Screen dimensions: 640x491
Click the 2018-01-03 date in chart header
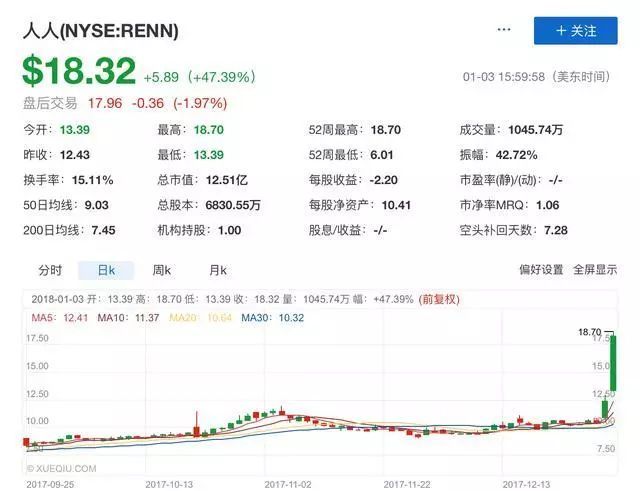[58, 299]
